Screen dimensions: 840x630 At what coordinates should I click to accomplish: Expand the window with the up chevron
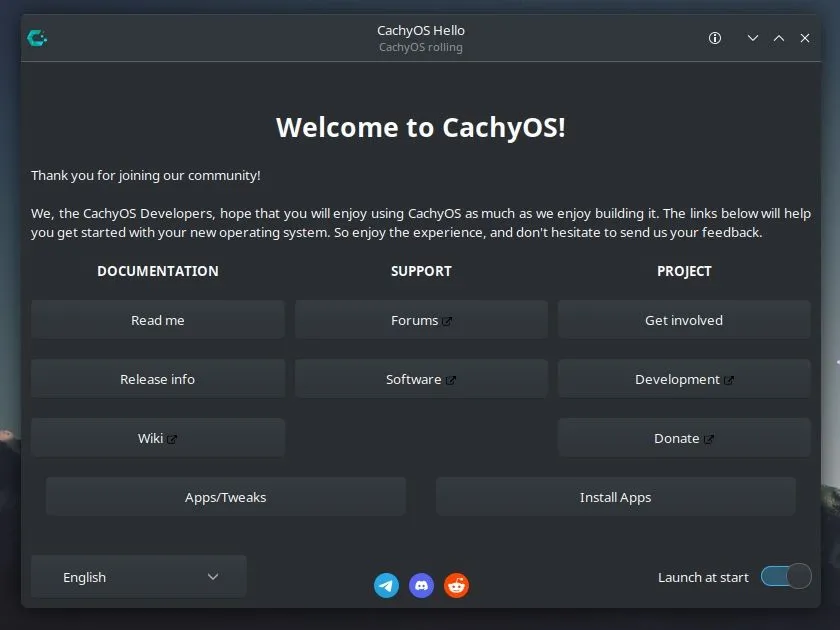(778, 37)
